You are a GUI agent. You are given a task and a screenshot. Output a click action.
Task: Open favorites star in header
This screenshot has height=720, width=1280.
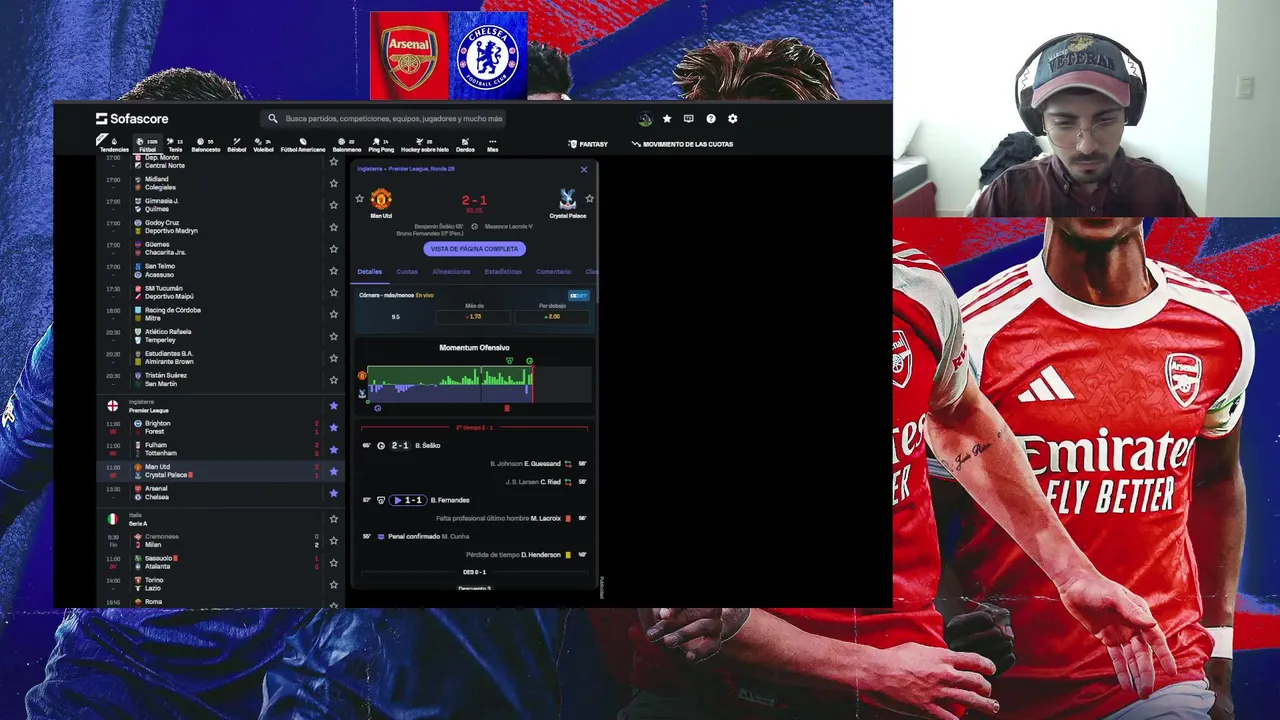coord(667,119)
